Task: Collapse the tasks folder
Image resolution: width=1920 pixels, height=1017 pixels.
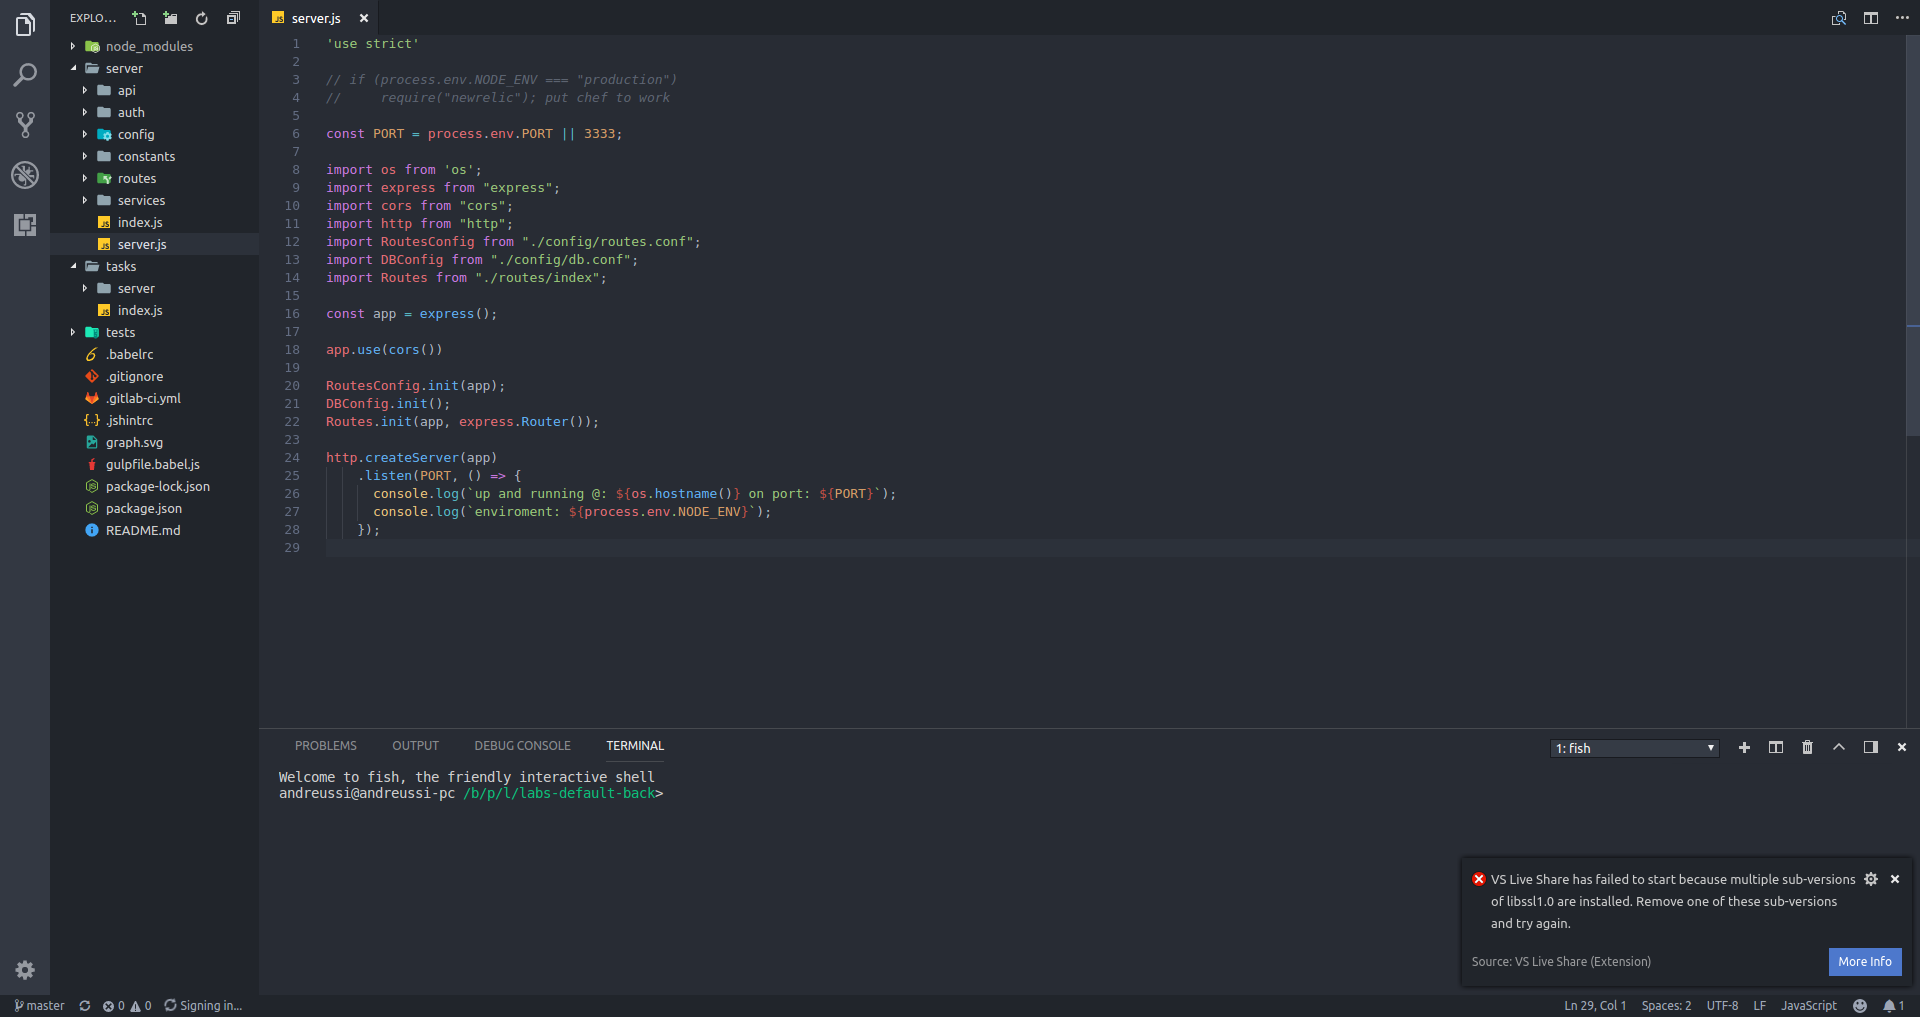Action: click(x=155, y=266)
